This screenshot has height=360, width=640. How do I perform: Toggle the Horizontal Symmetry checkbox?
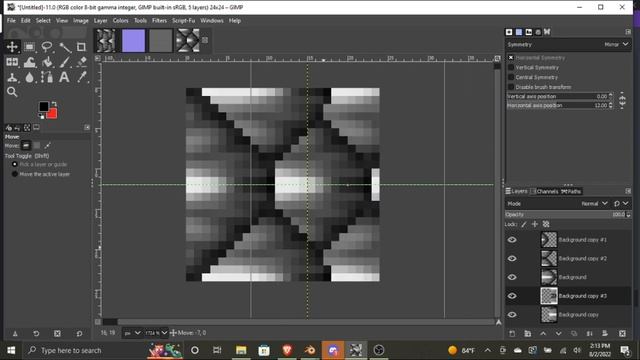click(511, 58)
